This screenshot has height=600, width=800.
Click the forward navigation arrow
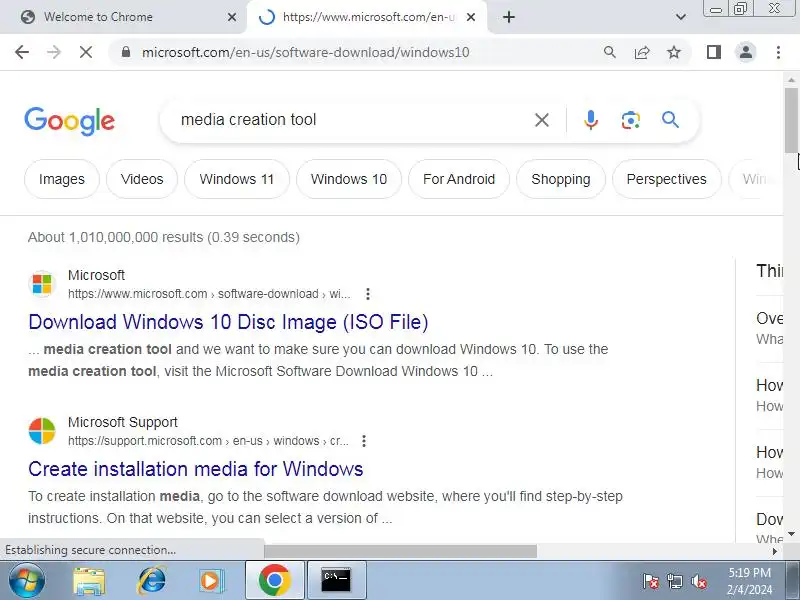point(54,52)
